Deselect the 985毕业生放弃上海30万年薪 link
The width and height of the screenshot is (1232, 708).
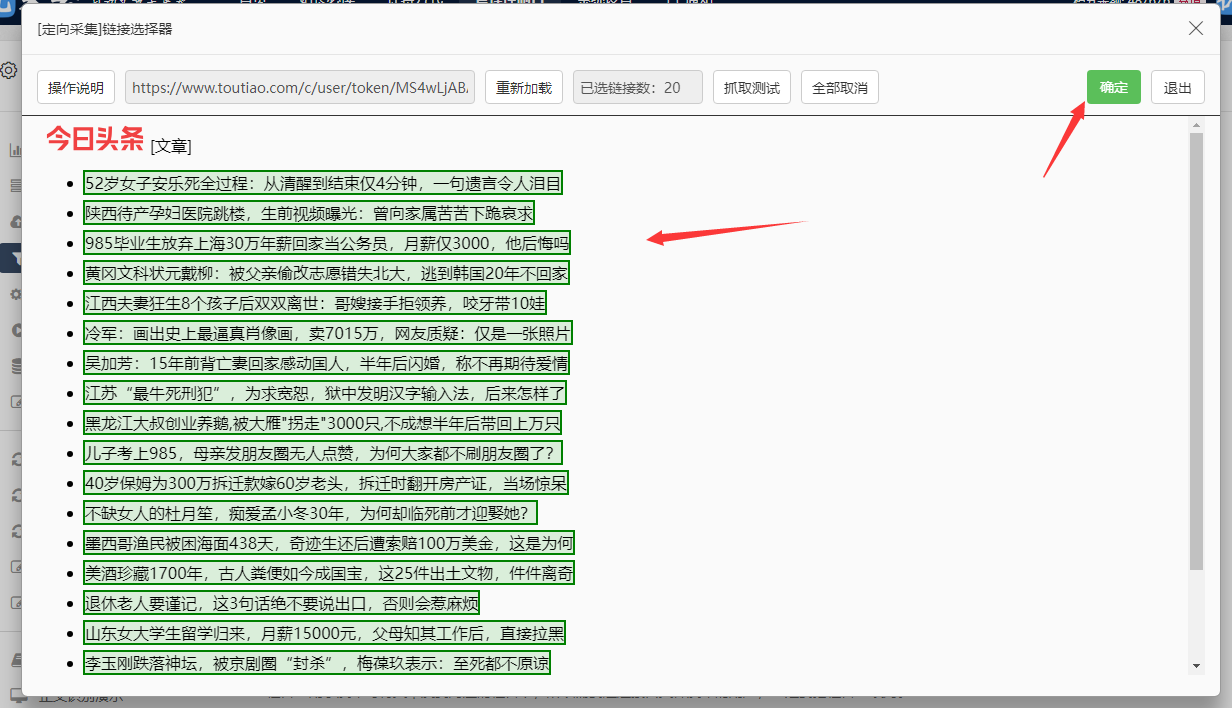click(327, 243)
